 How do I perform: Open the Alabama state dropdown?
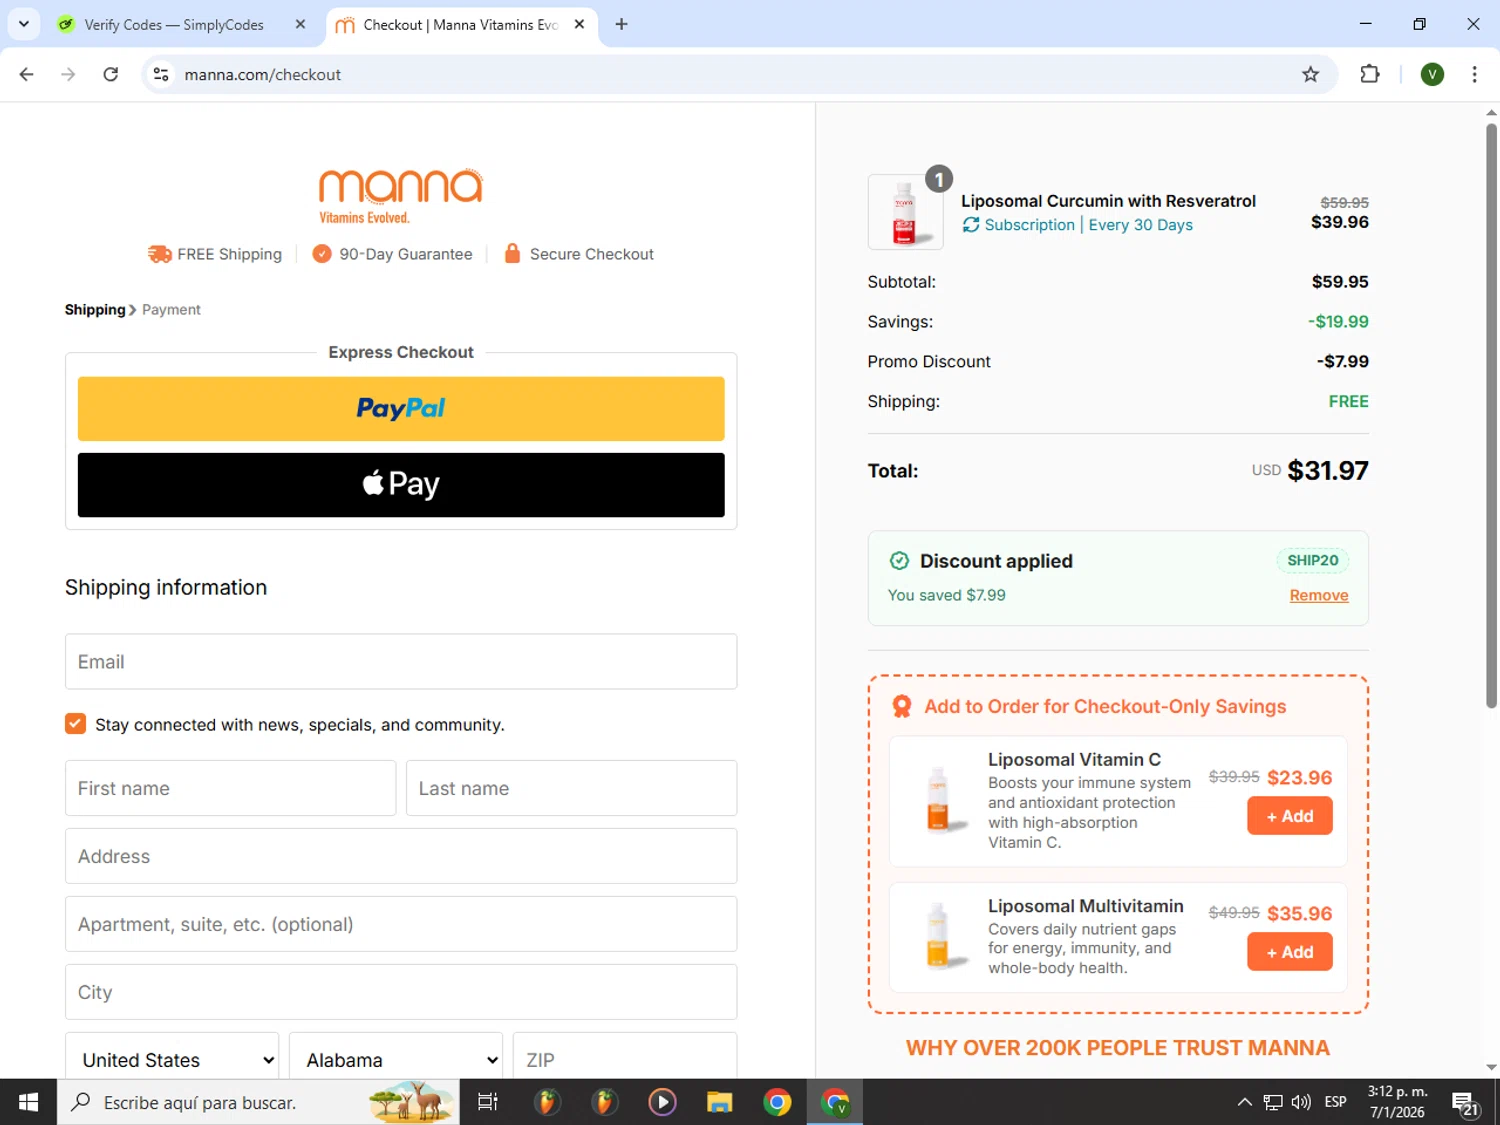tap(396, 1058)
